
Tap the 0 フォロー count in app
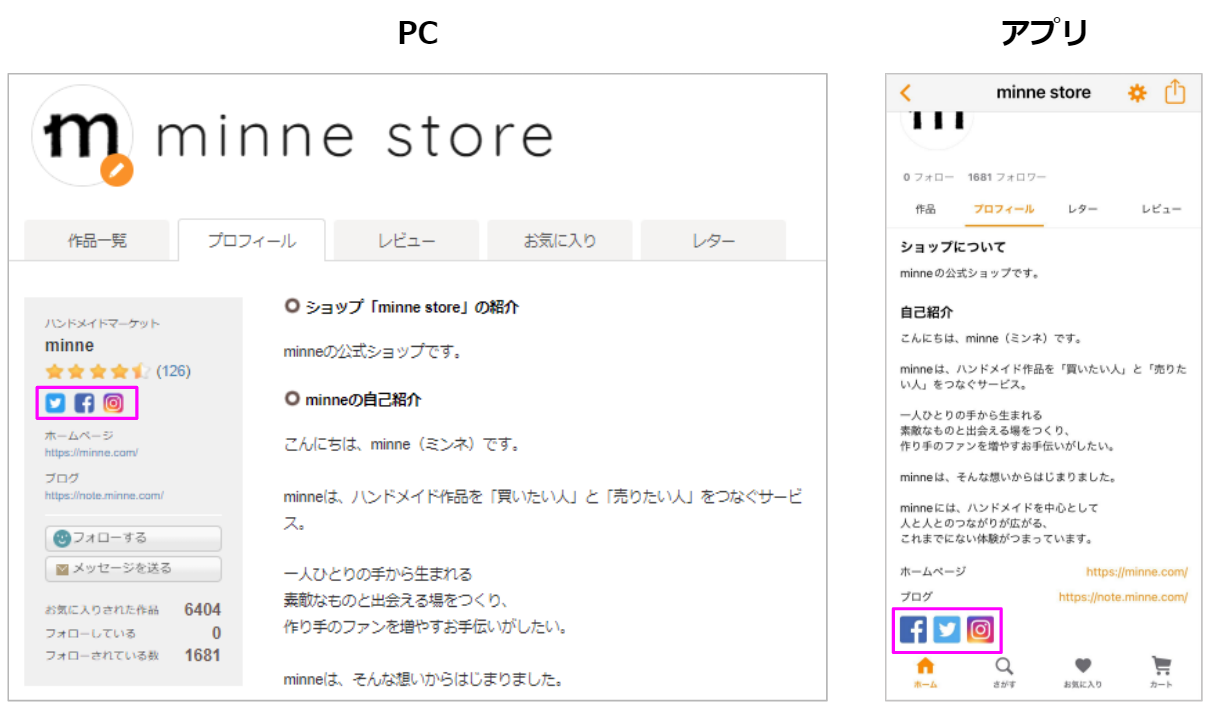point(928,177)
